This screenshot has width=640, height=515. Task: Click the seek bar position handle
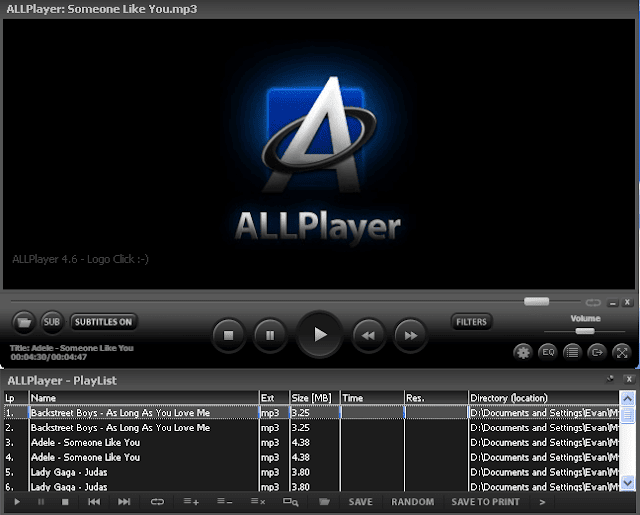[536, 302]
